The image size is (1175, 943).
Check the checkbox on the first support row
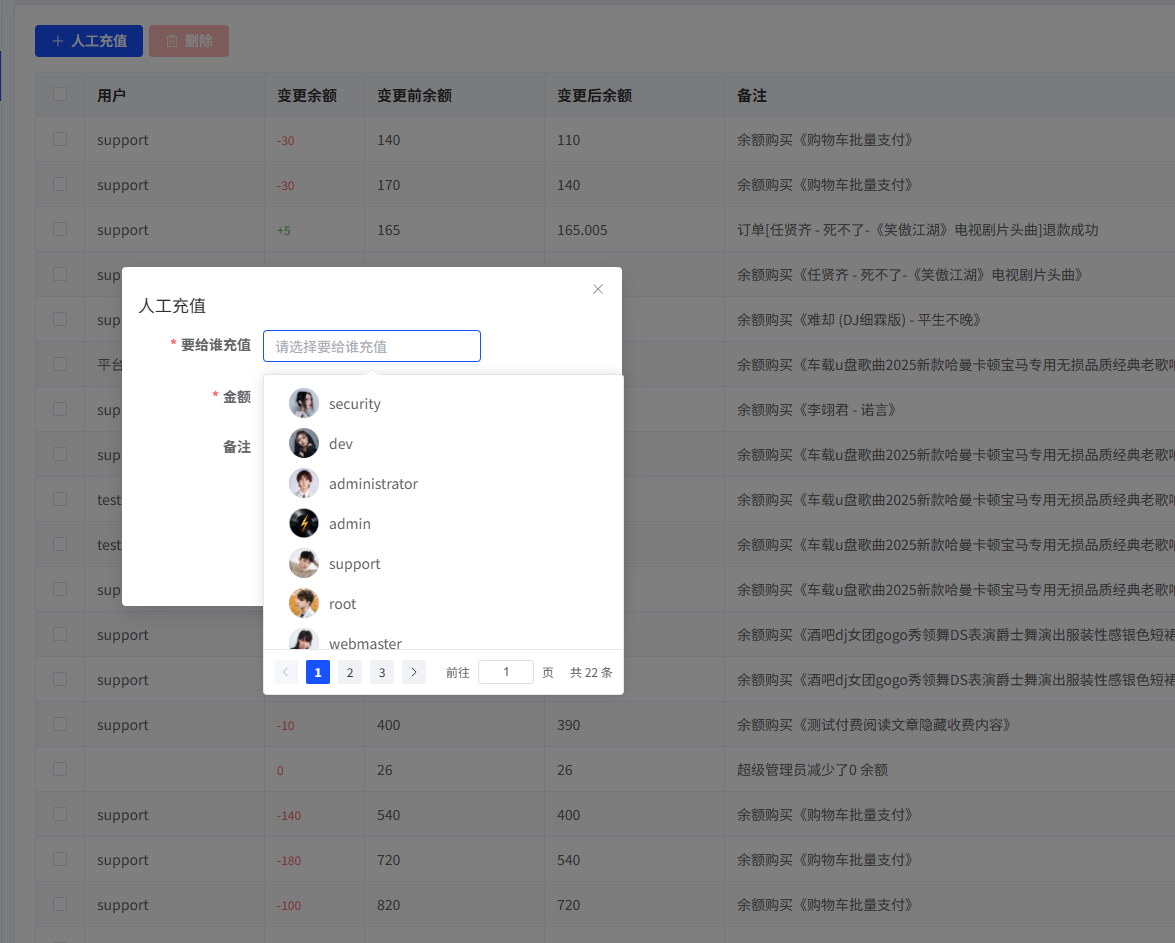(x=59, y=139)
